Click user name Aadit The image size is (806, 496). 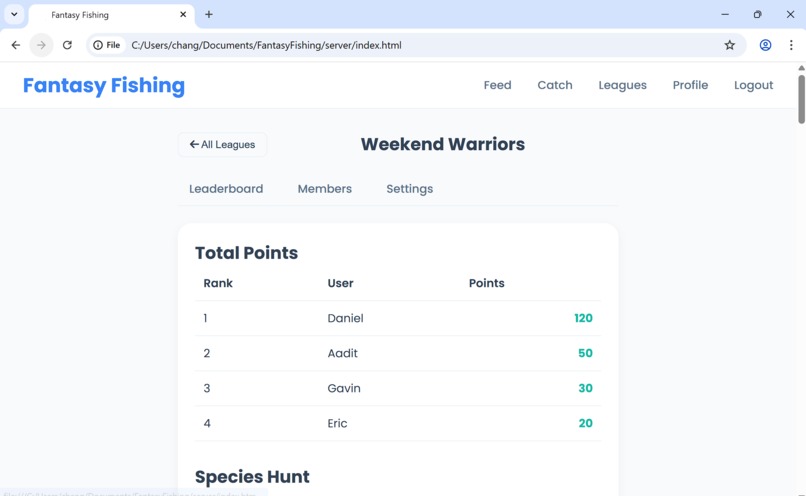tap(342, 353)
